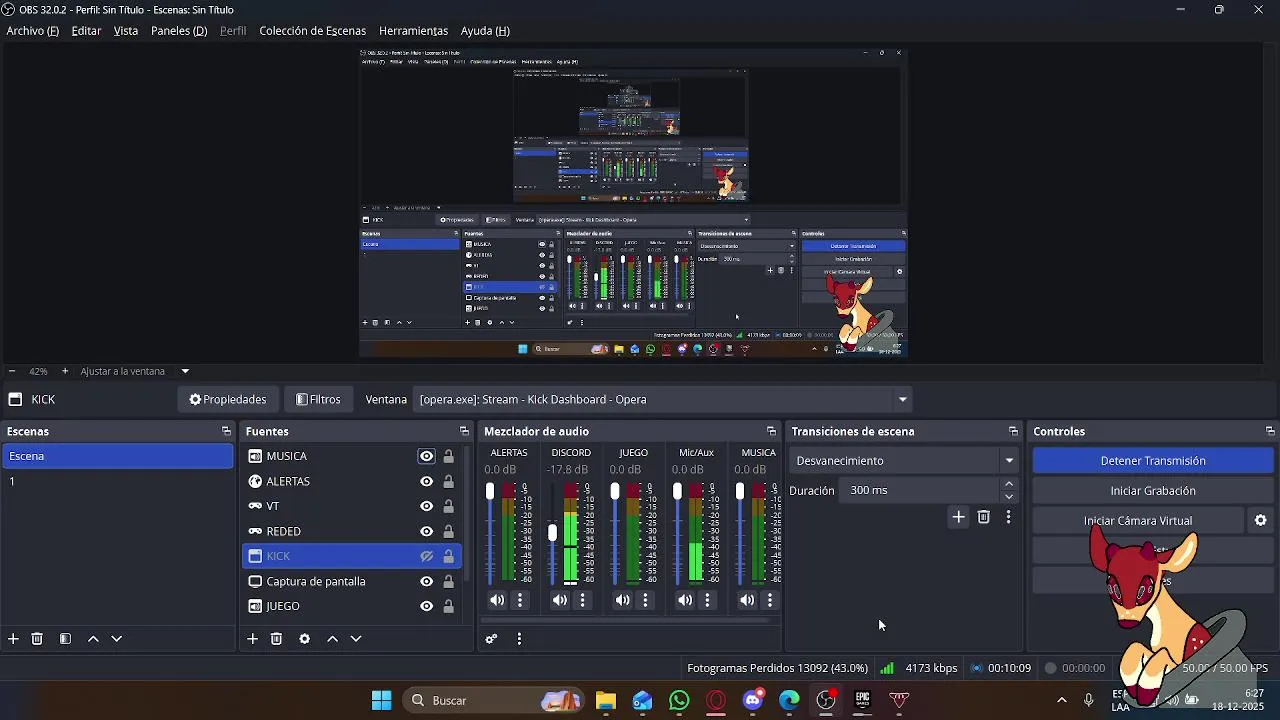Add a new source in Fuentes panel
Viewport: 1280px width, 720px height.
(x=253, y=639)
